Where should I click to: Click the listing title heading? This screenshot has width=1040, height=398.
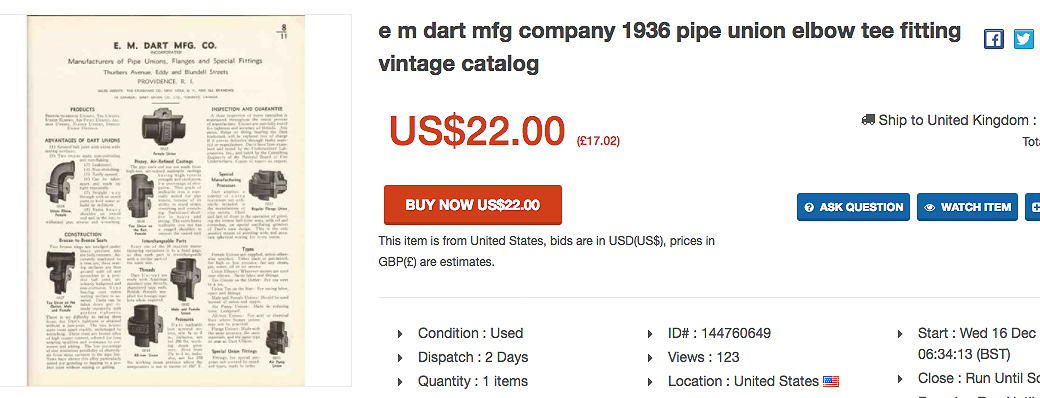point(669,47)
